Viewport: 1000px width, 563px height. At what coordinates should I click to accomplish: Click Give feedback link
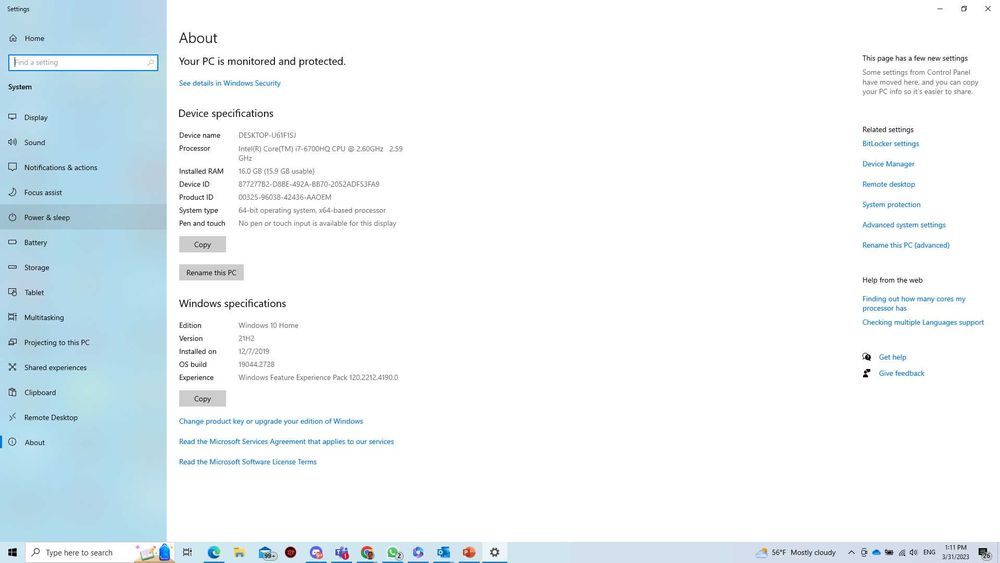[x=901, y=374]
